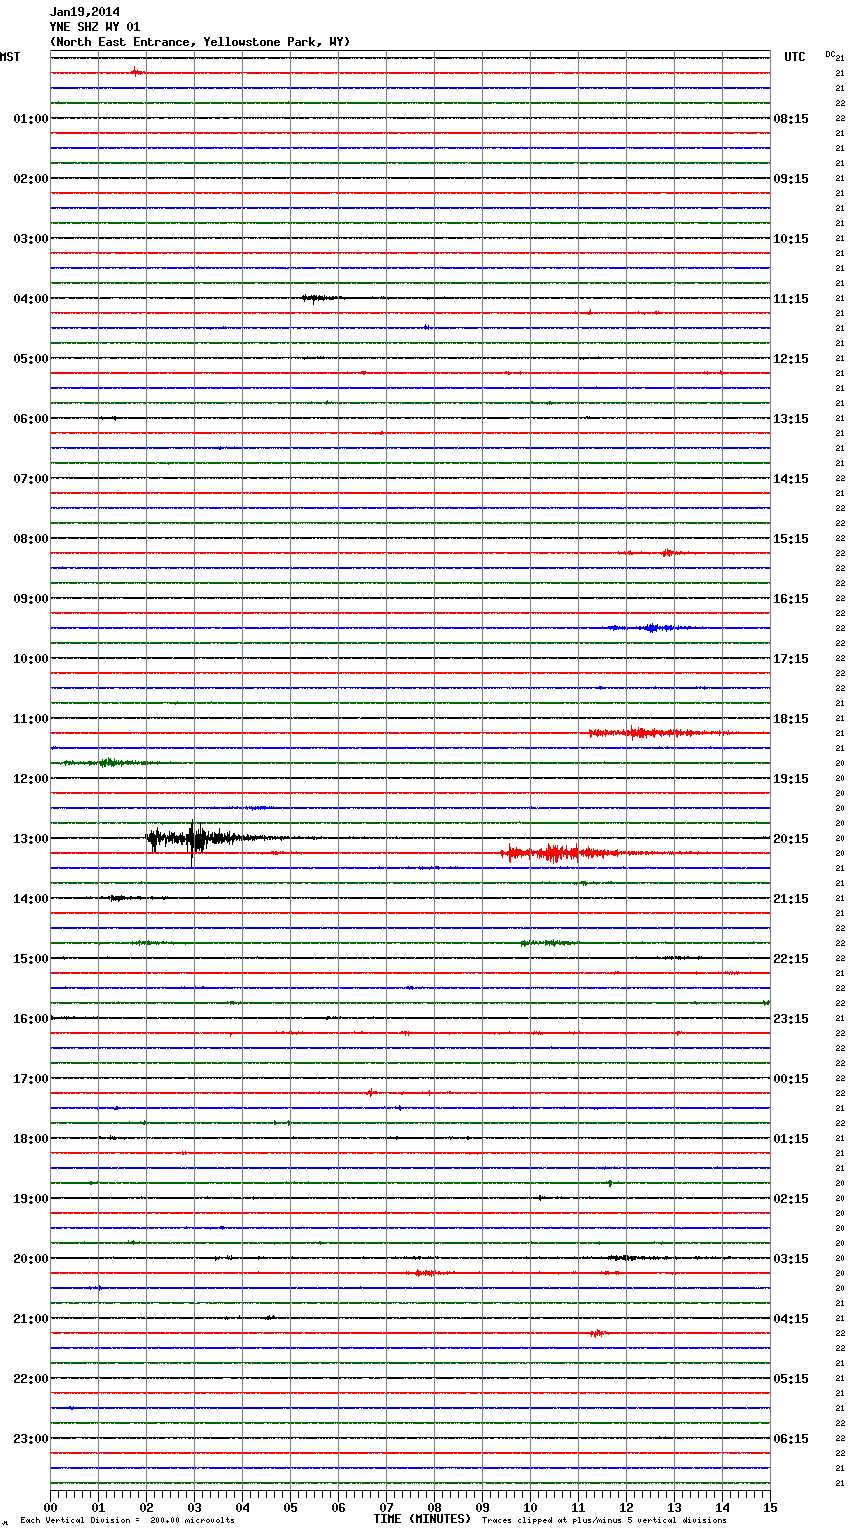850x1534 pixels.
Task: Select the 21:00 MST time label
Action: click(x=31, y=1319)
